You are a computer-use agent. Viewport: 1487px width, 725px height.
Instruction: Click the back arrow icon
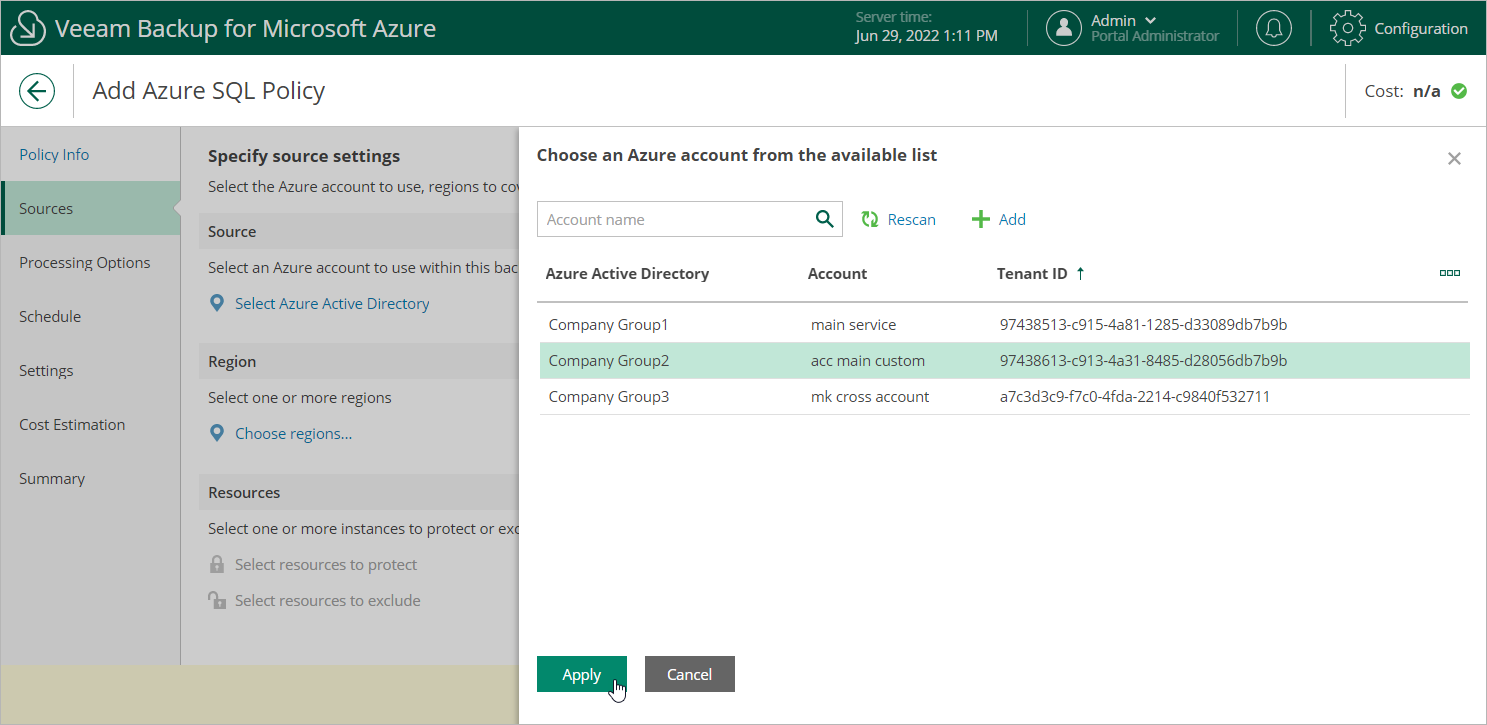(37, 92)
